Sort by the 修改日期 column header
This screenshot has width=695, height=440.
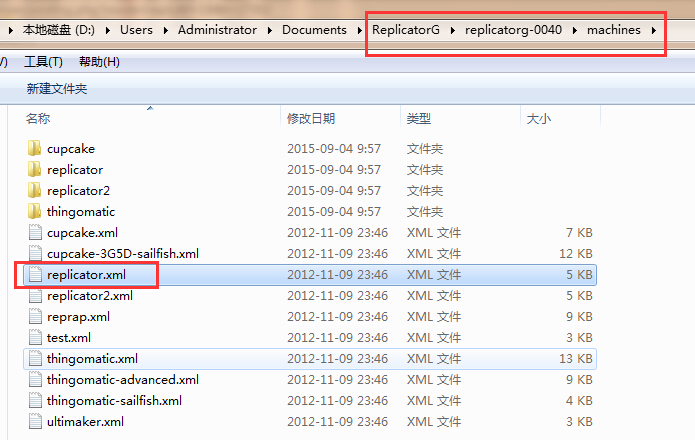click(x=310, y=118)
